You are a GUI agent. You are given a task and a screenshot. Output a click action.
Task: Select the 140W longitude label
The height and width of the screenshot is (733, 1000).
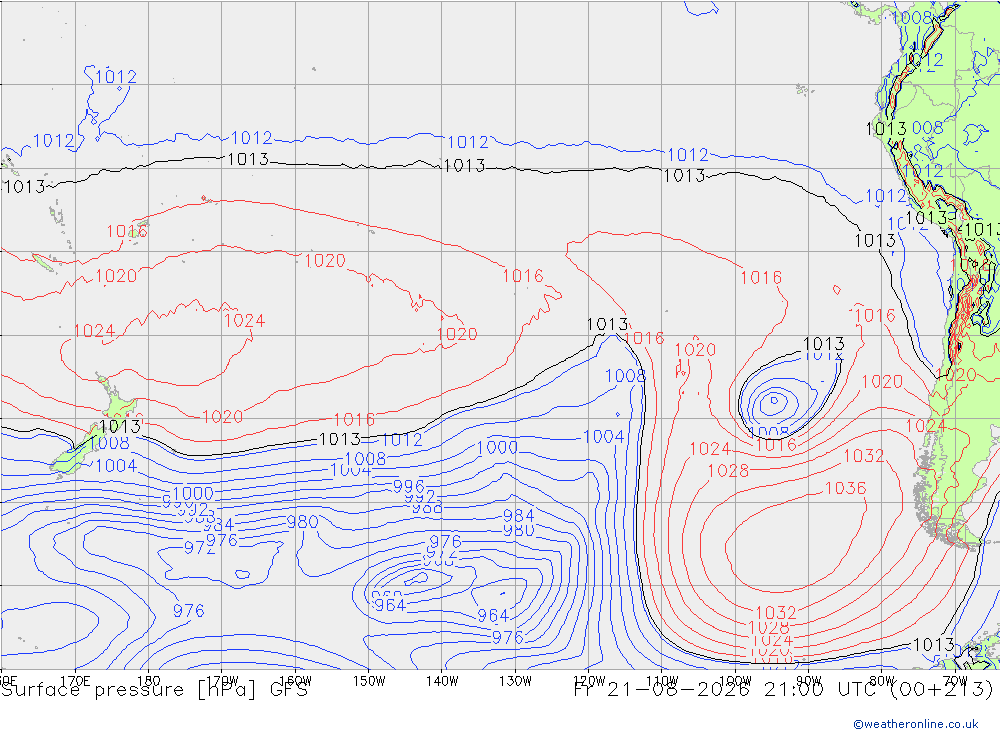[442, 681]
